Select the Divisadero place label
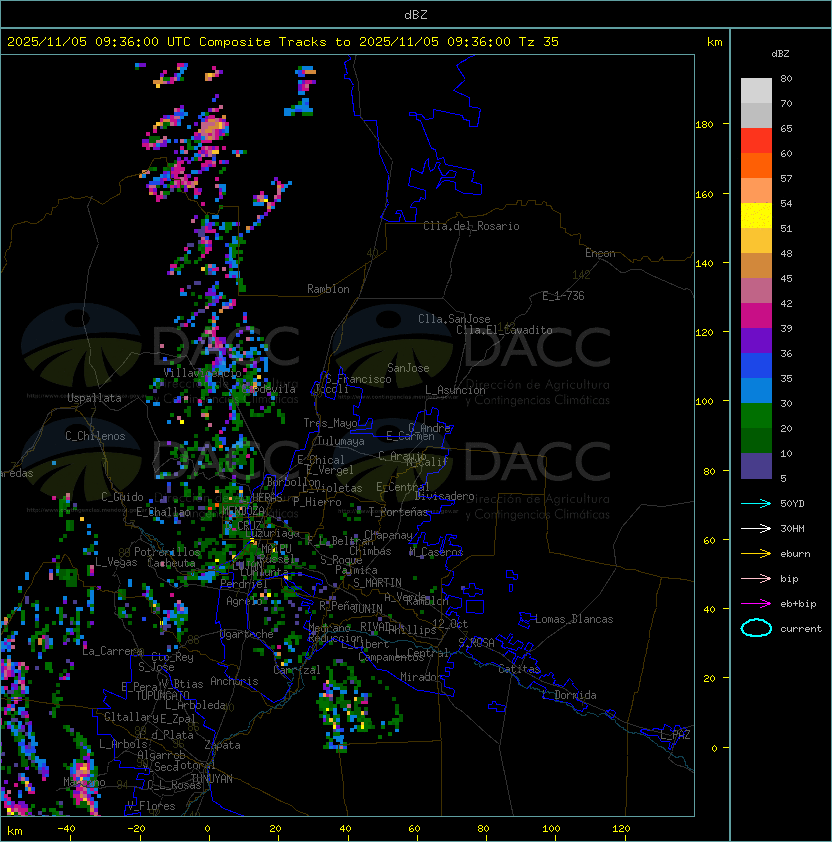Viewport: 832px width, 842px height. pos(444,496)
